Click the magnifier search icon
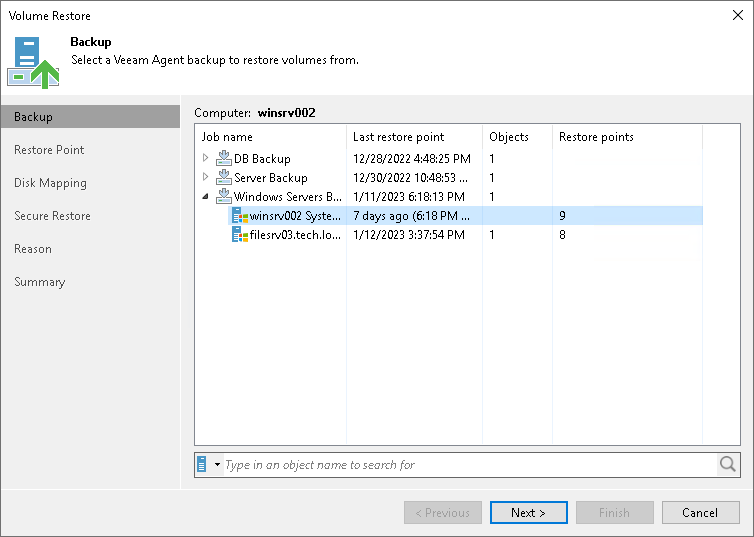 [x=728, y=464]
